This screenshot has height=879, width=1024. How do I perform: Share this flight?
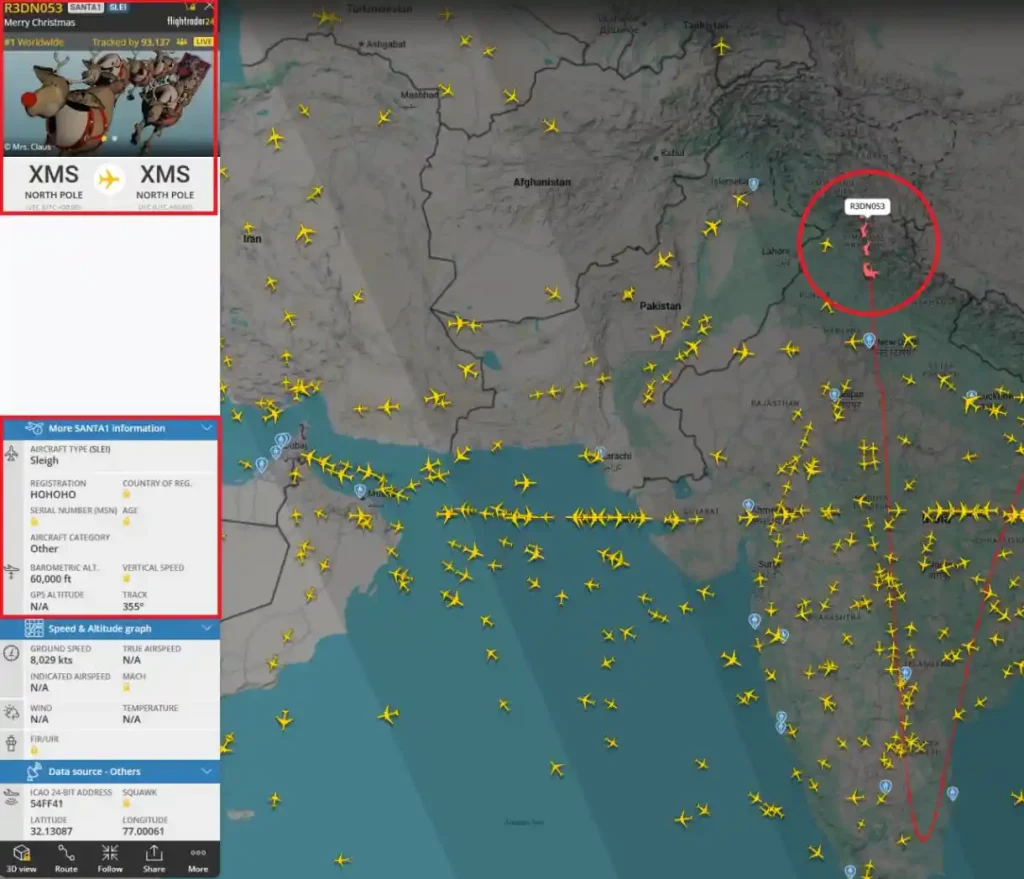[154, 857]
